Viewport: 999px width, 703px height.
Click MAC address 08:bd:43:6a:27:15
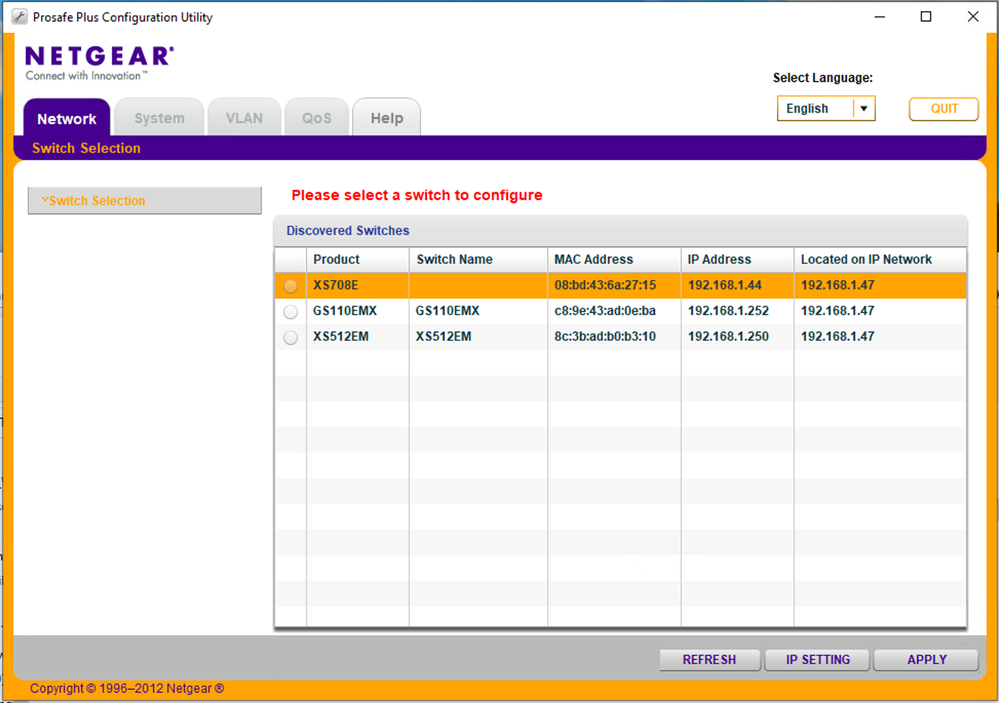point(605,286)
